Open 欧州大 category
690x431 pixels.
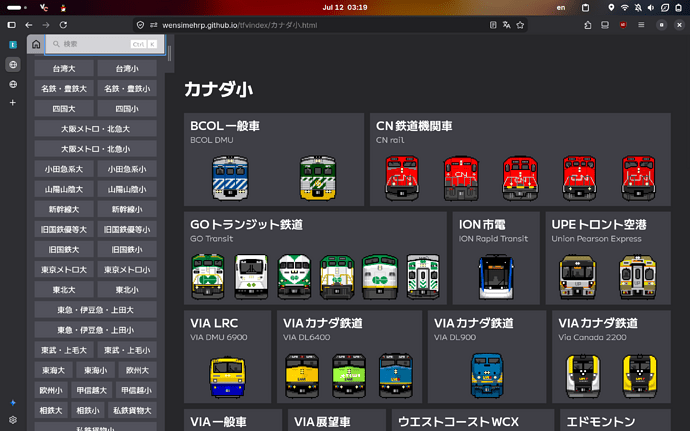pos(137,370)
